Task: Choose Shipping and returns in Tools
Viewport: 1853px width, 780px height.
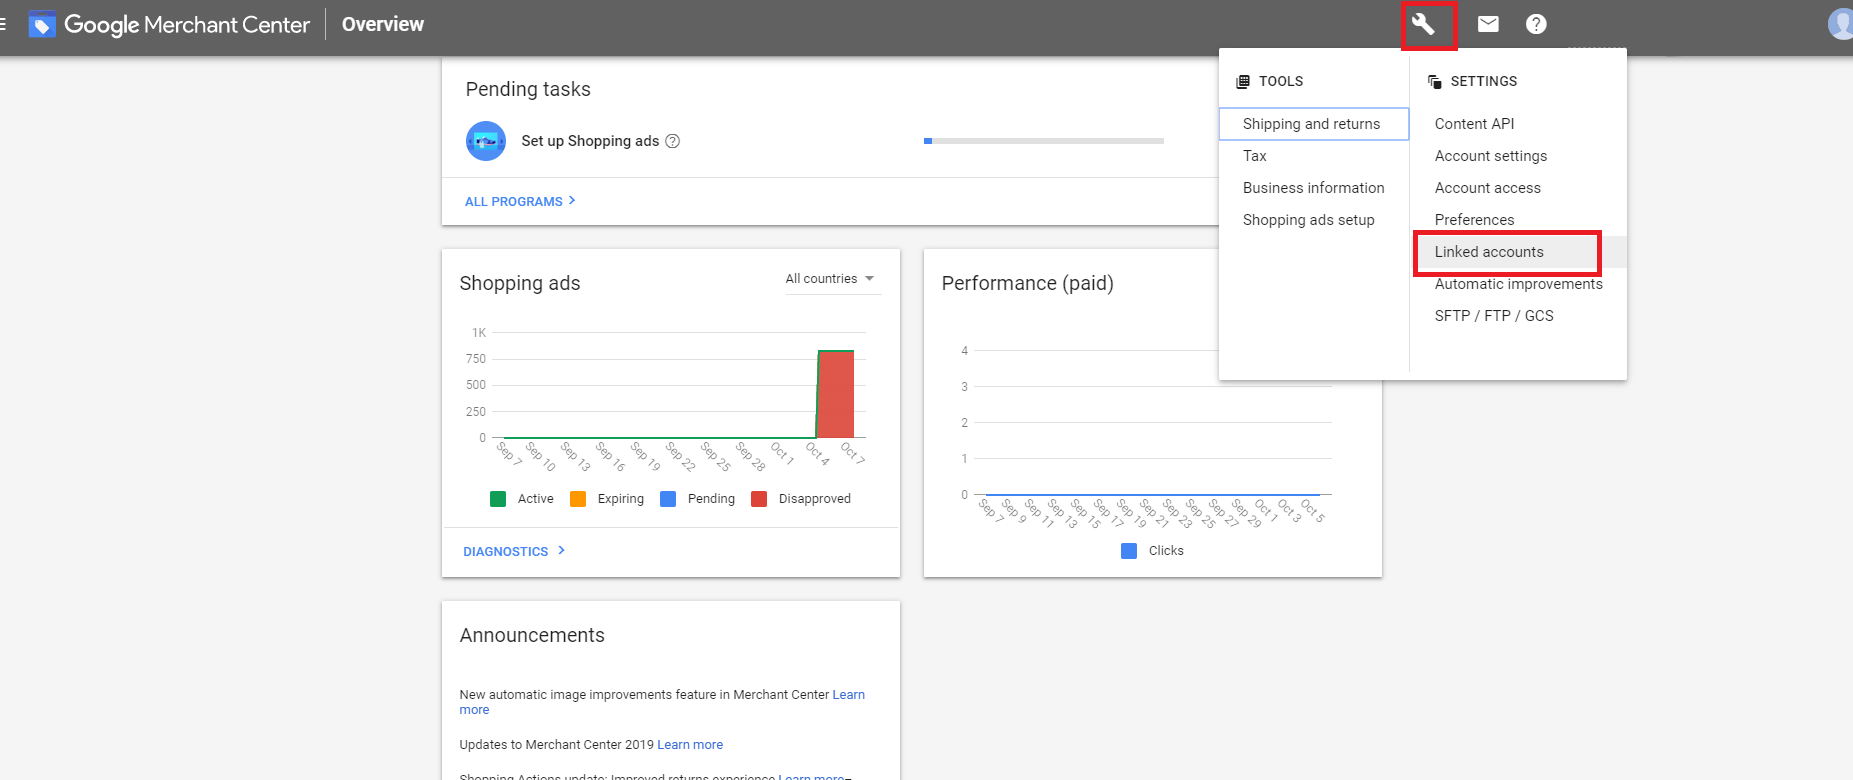Action: click(1311, 124)
